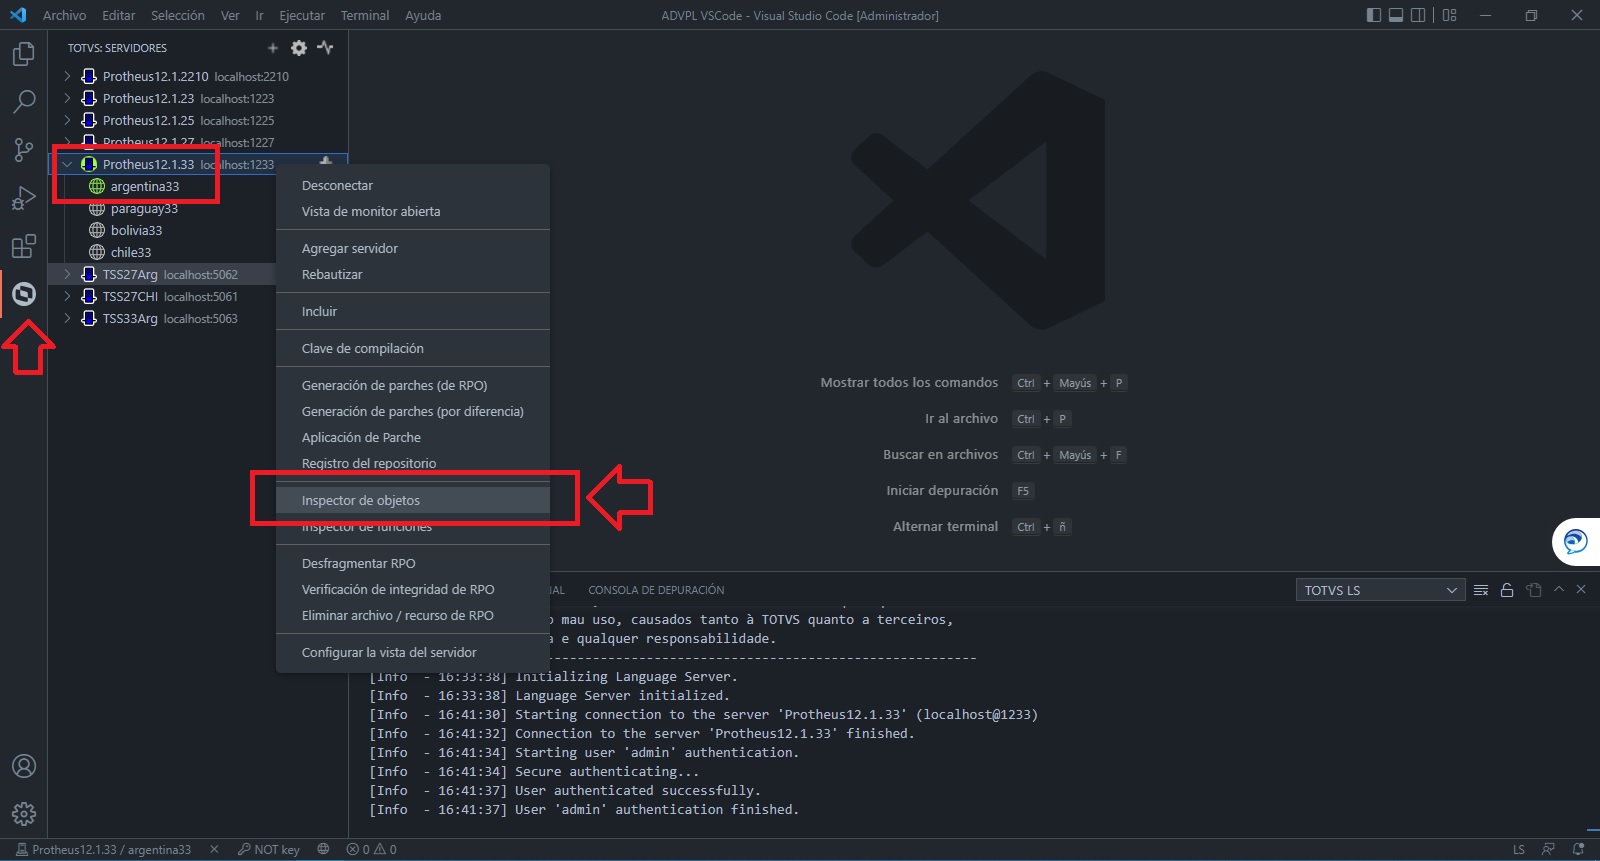Click the LS indicator in the status bar
Viewport: 1600px width, 861px height.
pos(1519,850)
